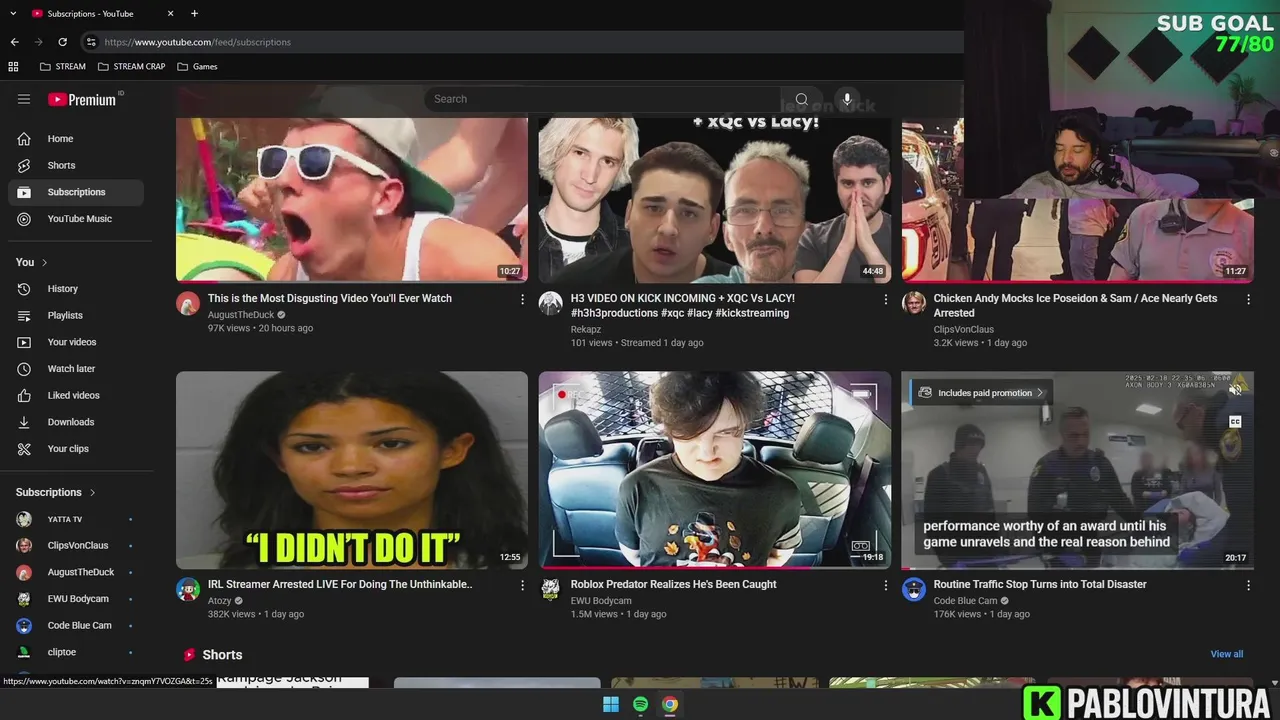
Task: Click the Code Blue Cam channel avatar
Action: (914, 589)
